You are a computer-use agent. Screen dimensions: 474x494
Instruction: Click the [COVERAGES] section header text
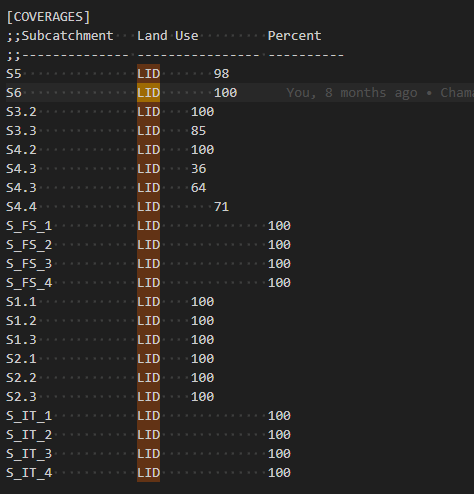click(48, 17)
